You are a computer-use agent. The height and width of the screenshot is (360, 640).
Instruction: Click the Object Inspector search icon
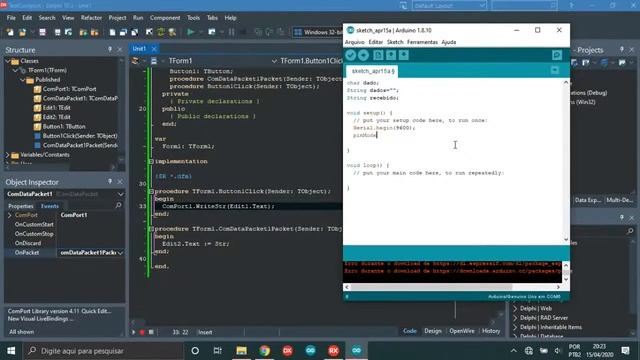pos(118,205)
